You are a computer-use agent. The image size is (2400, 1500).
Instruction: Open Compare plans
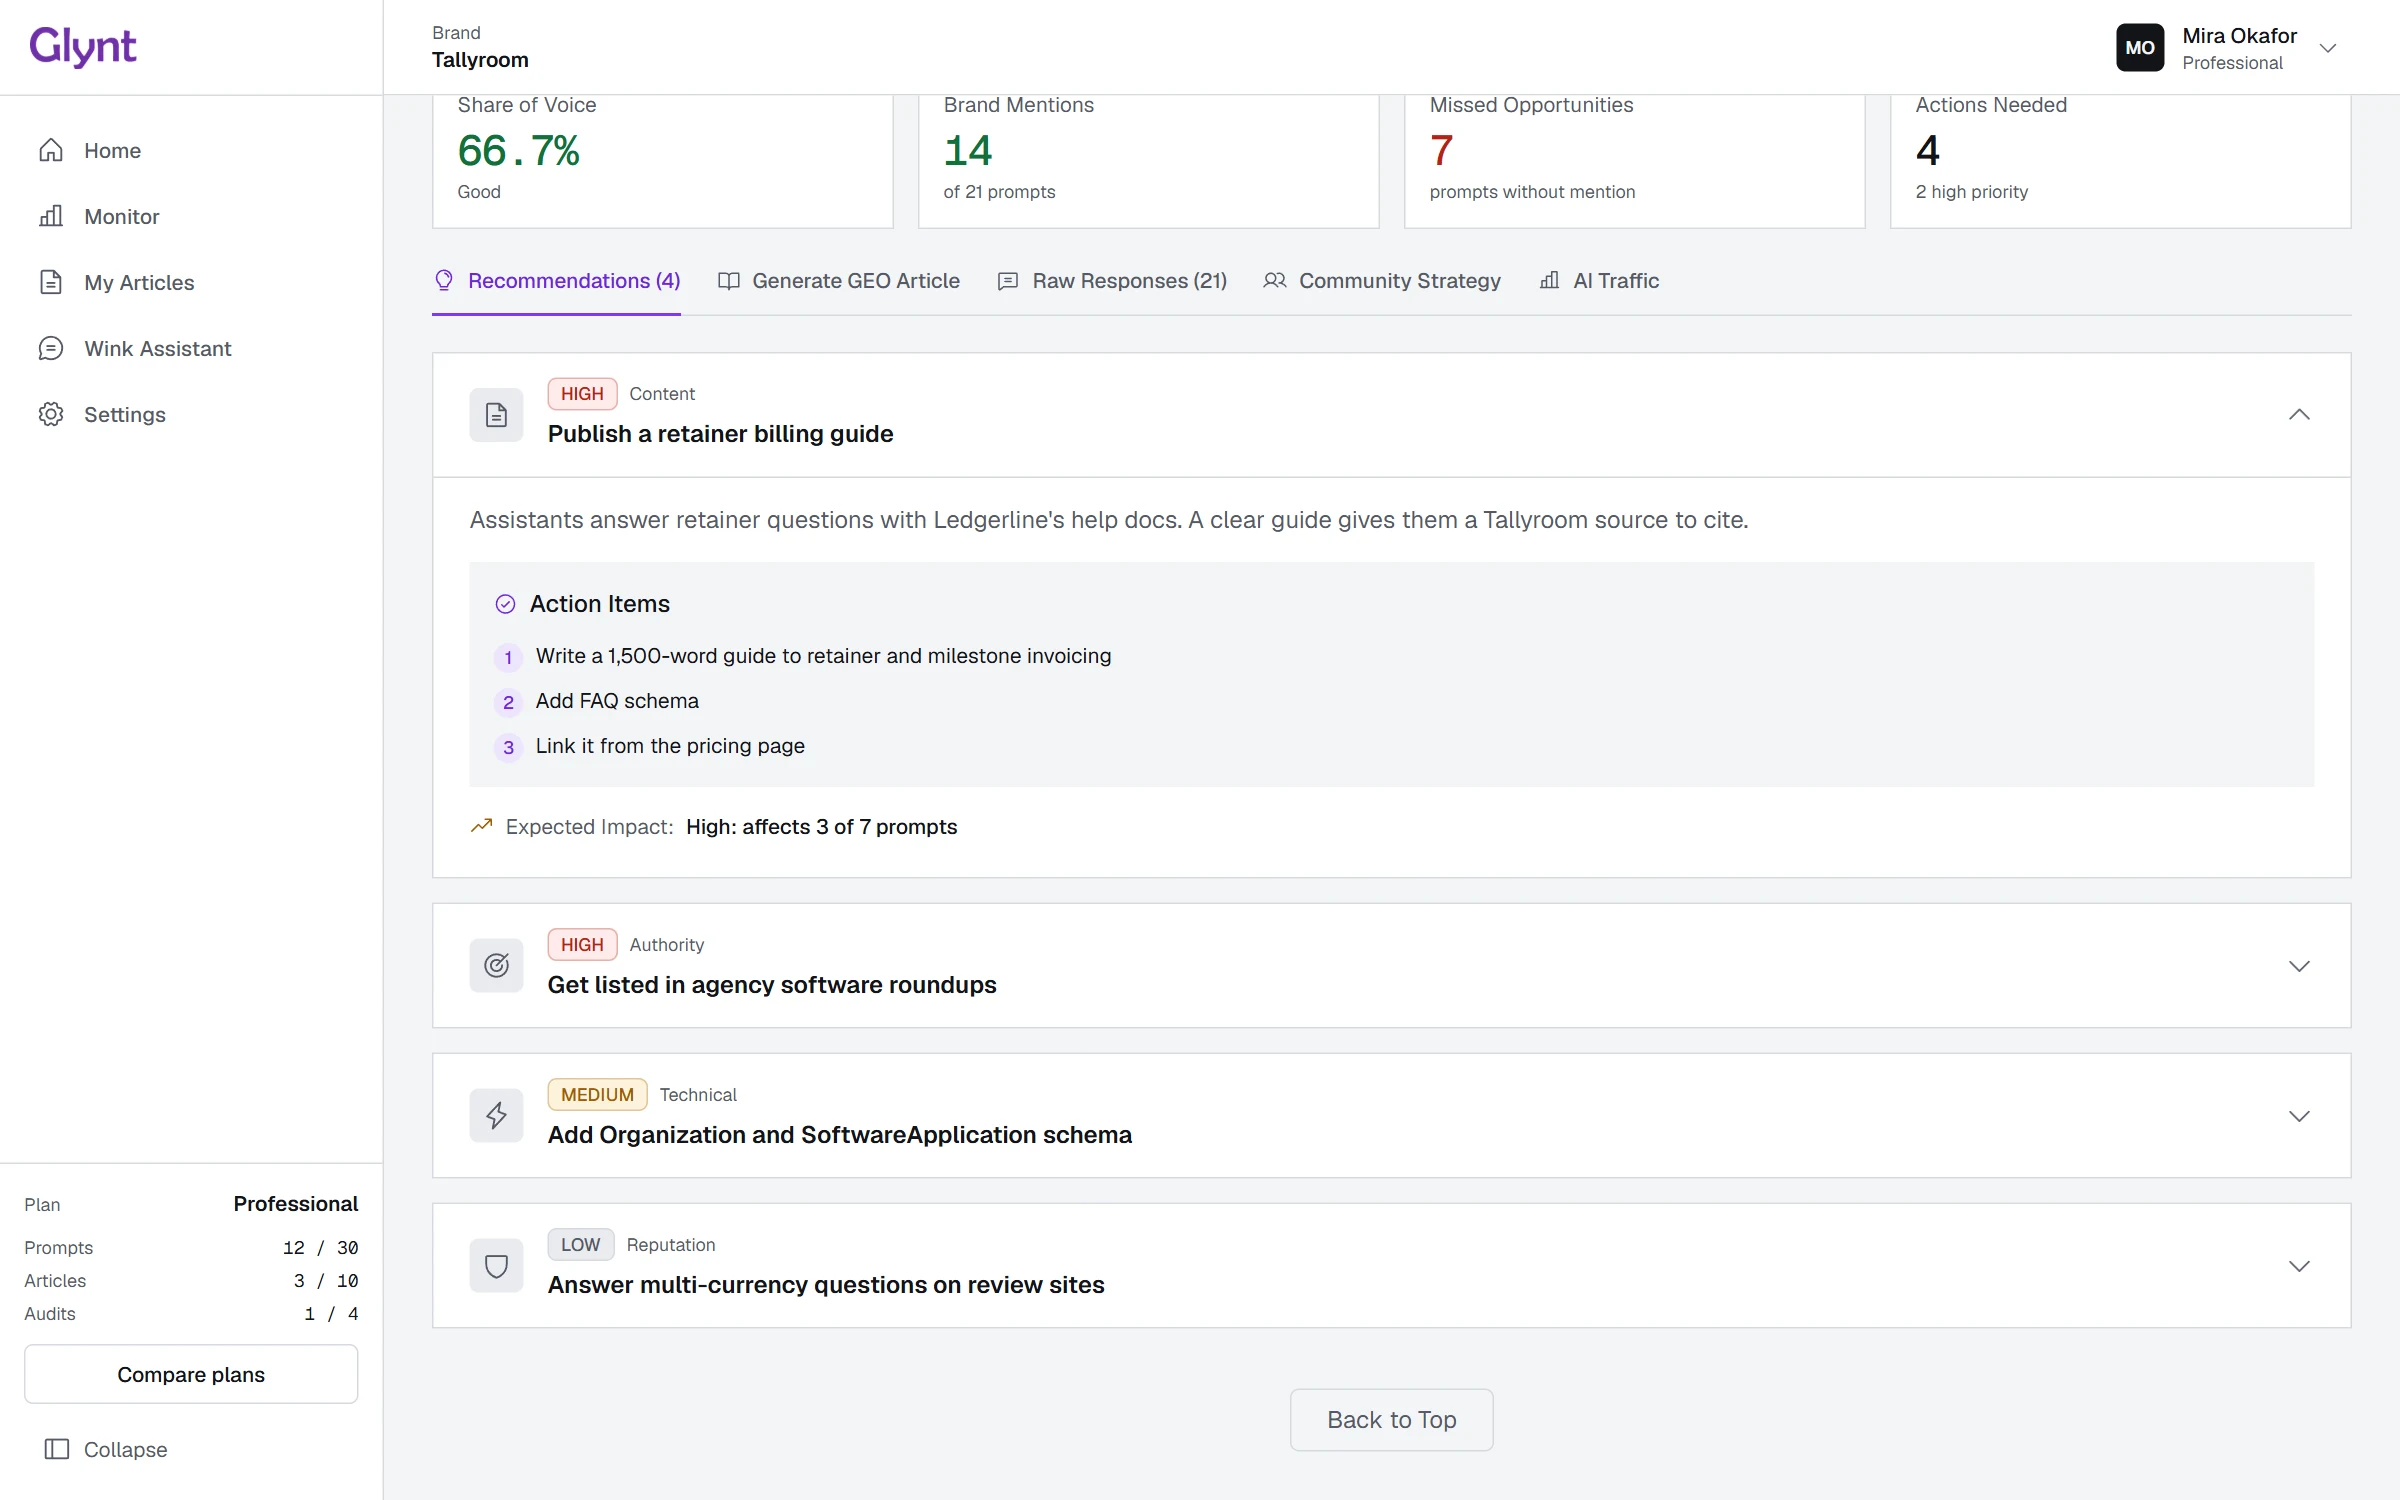point(191,1374)
